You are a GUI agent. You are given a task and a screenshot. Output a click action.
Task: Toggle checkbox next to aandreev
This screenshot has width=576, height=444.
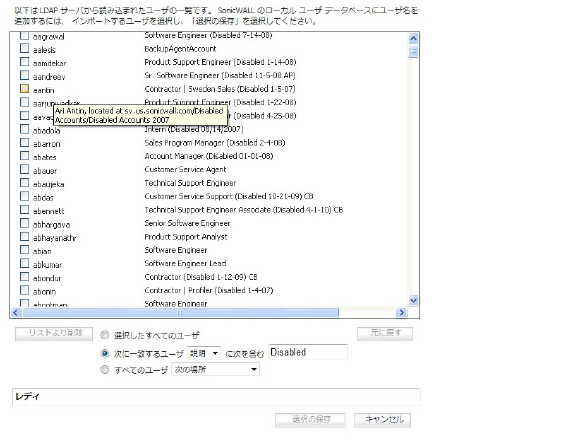[24, 75]
